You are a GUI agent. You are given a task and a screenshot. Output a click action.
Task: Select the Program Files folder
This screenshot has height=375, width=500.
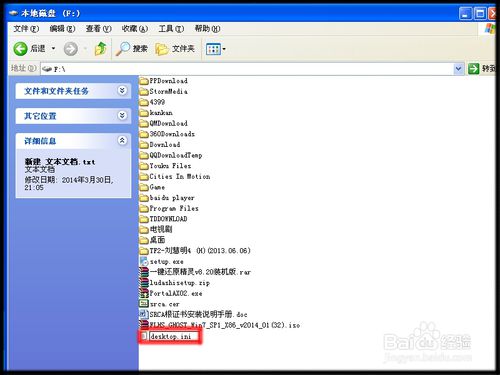[x=169, y=208]
